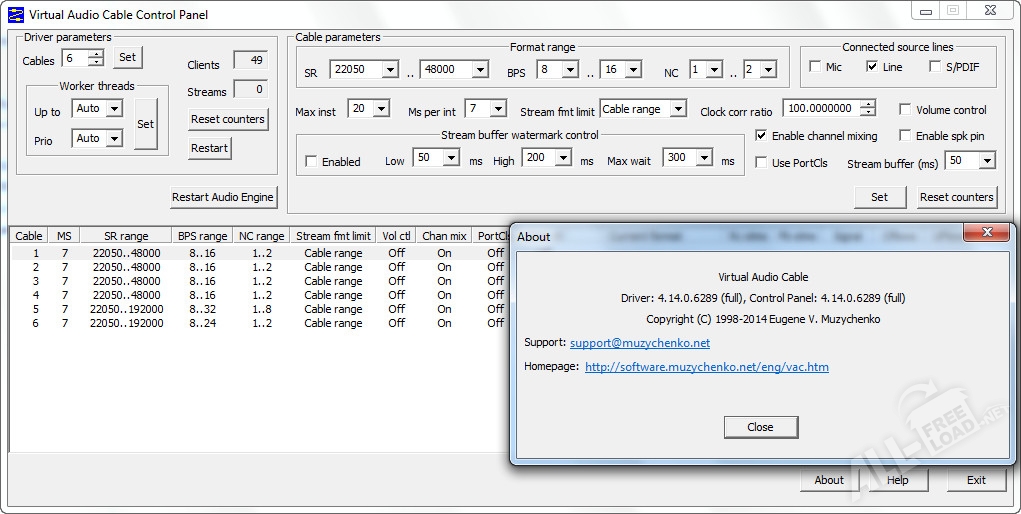Expand the Stream buffer (ms) dropdown
The width and height of the screenshot is (1021, 514).
[x=986, y=161]
